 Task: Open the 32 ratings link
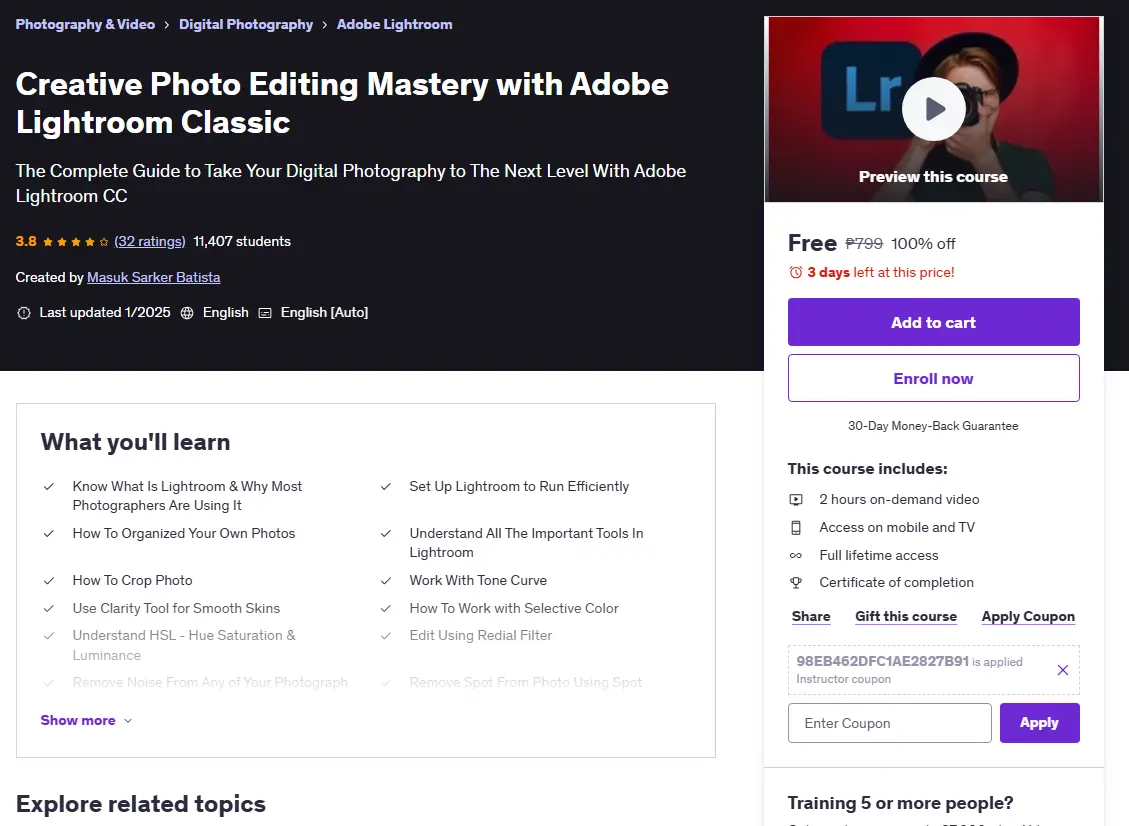(x=150, y=241)
